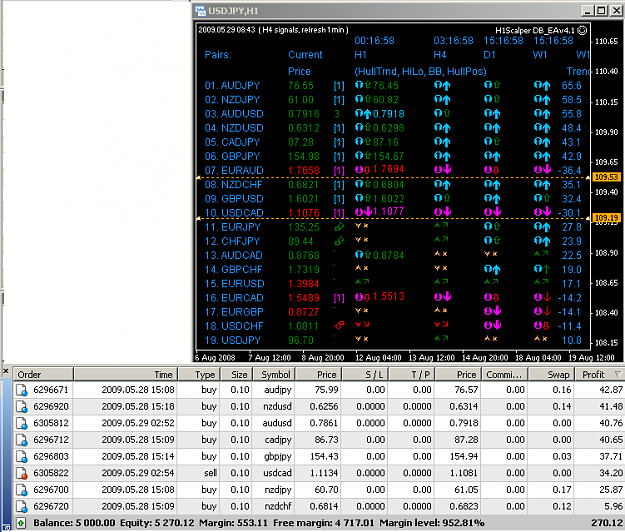The width and height of the screenshot is (625, 532).
Task: Click the order icon for order 6296712
Action: click(22, 440)
